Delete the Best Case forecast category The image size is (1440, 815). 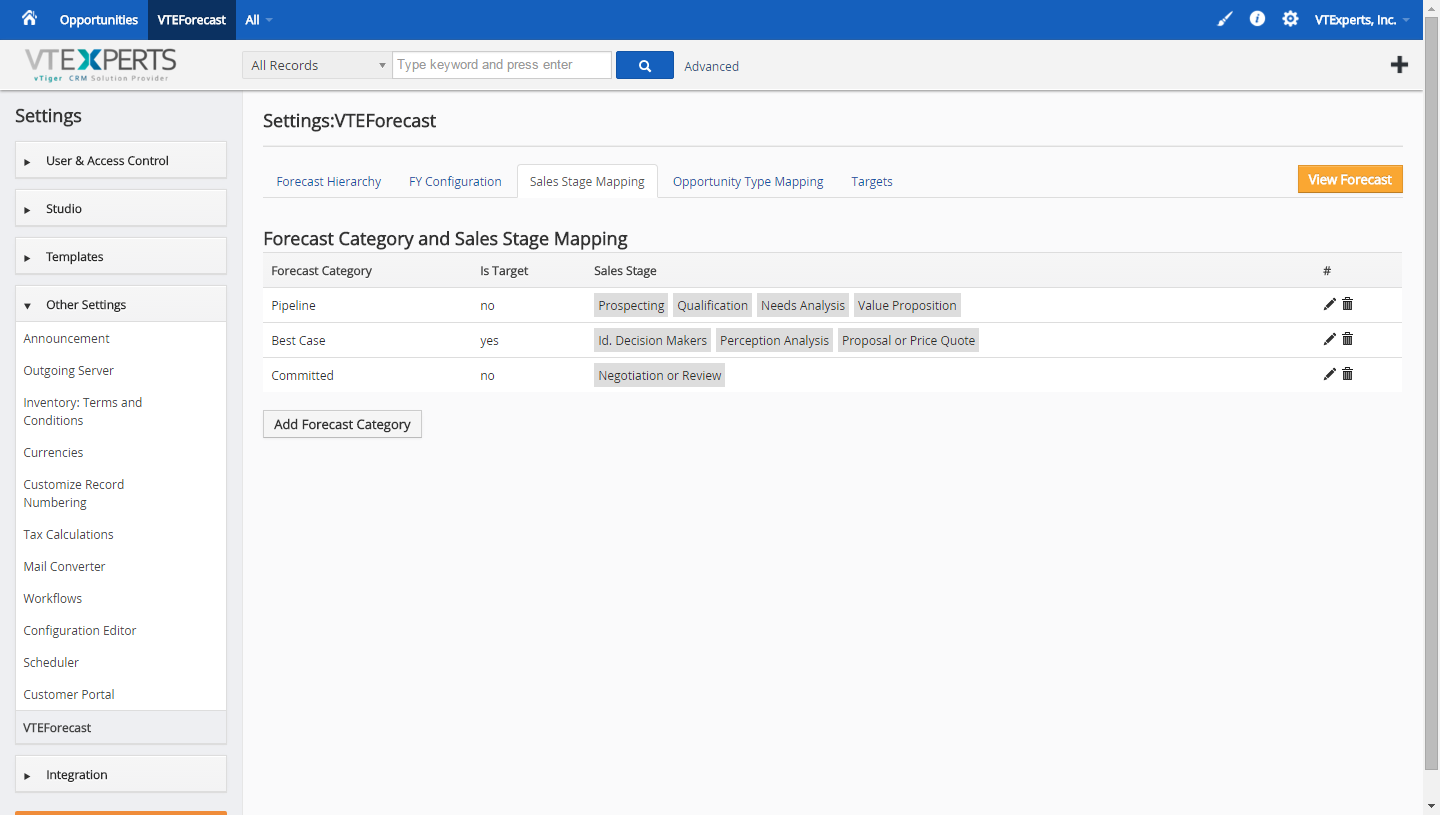pyautogui.click(x=1347, y=339)
